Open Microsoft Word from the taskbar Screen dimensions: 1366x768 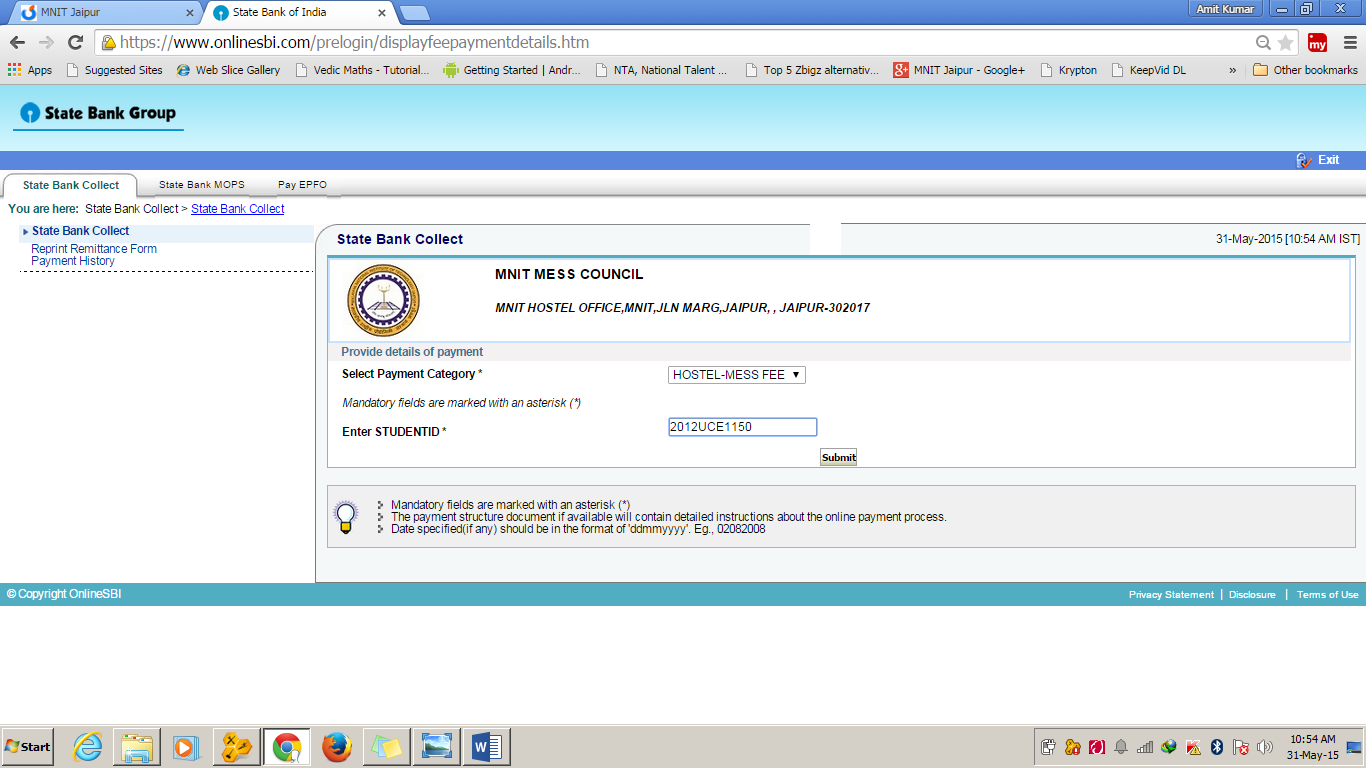[x=487, y=747]
